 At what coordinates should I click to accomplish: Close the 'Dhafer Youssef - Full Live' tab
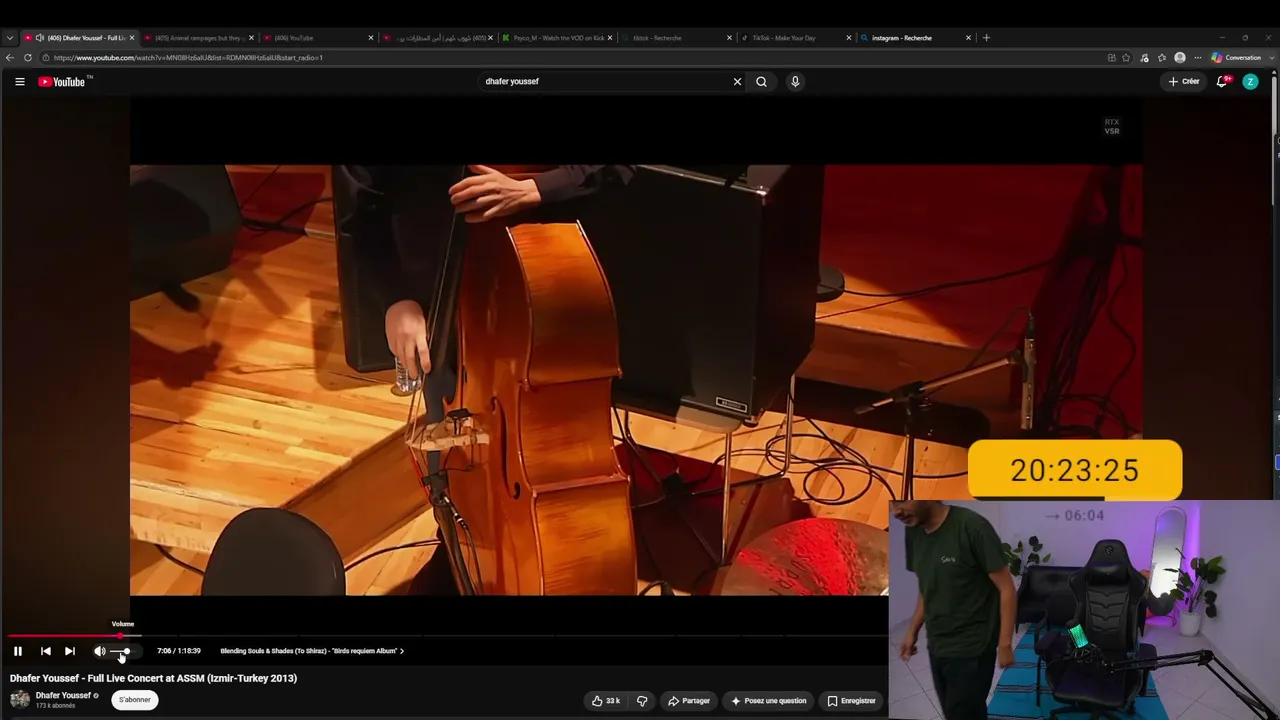(132, 38)
